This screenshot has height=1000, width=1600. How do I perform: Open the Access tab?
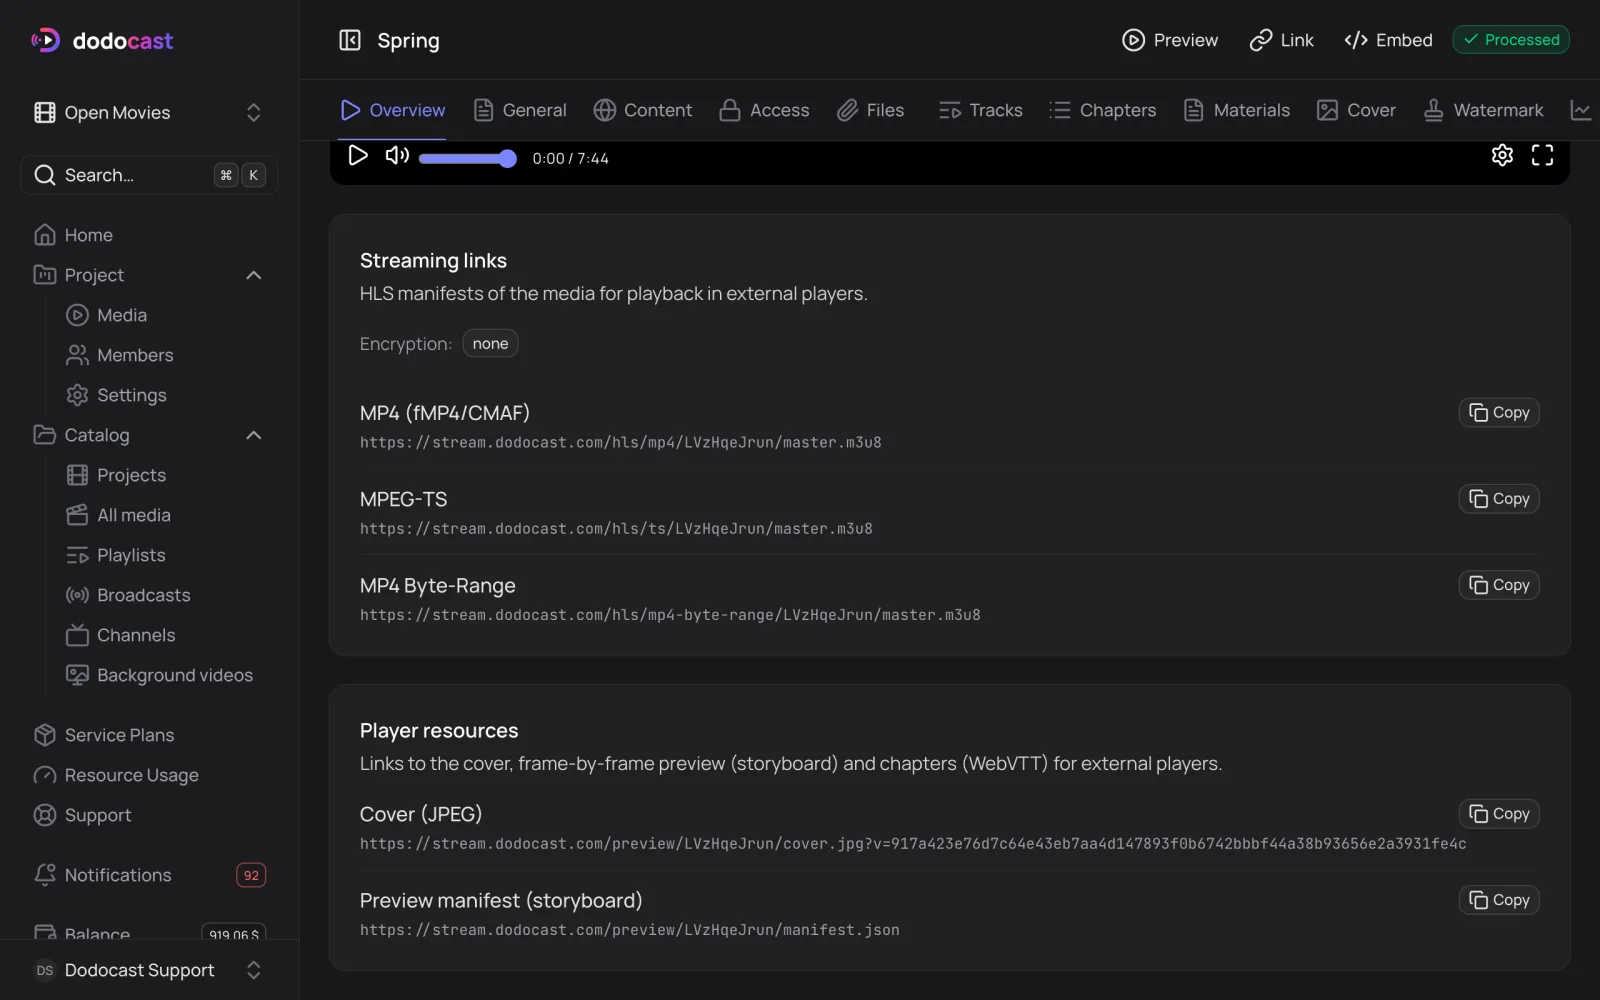[765, 110]
